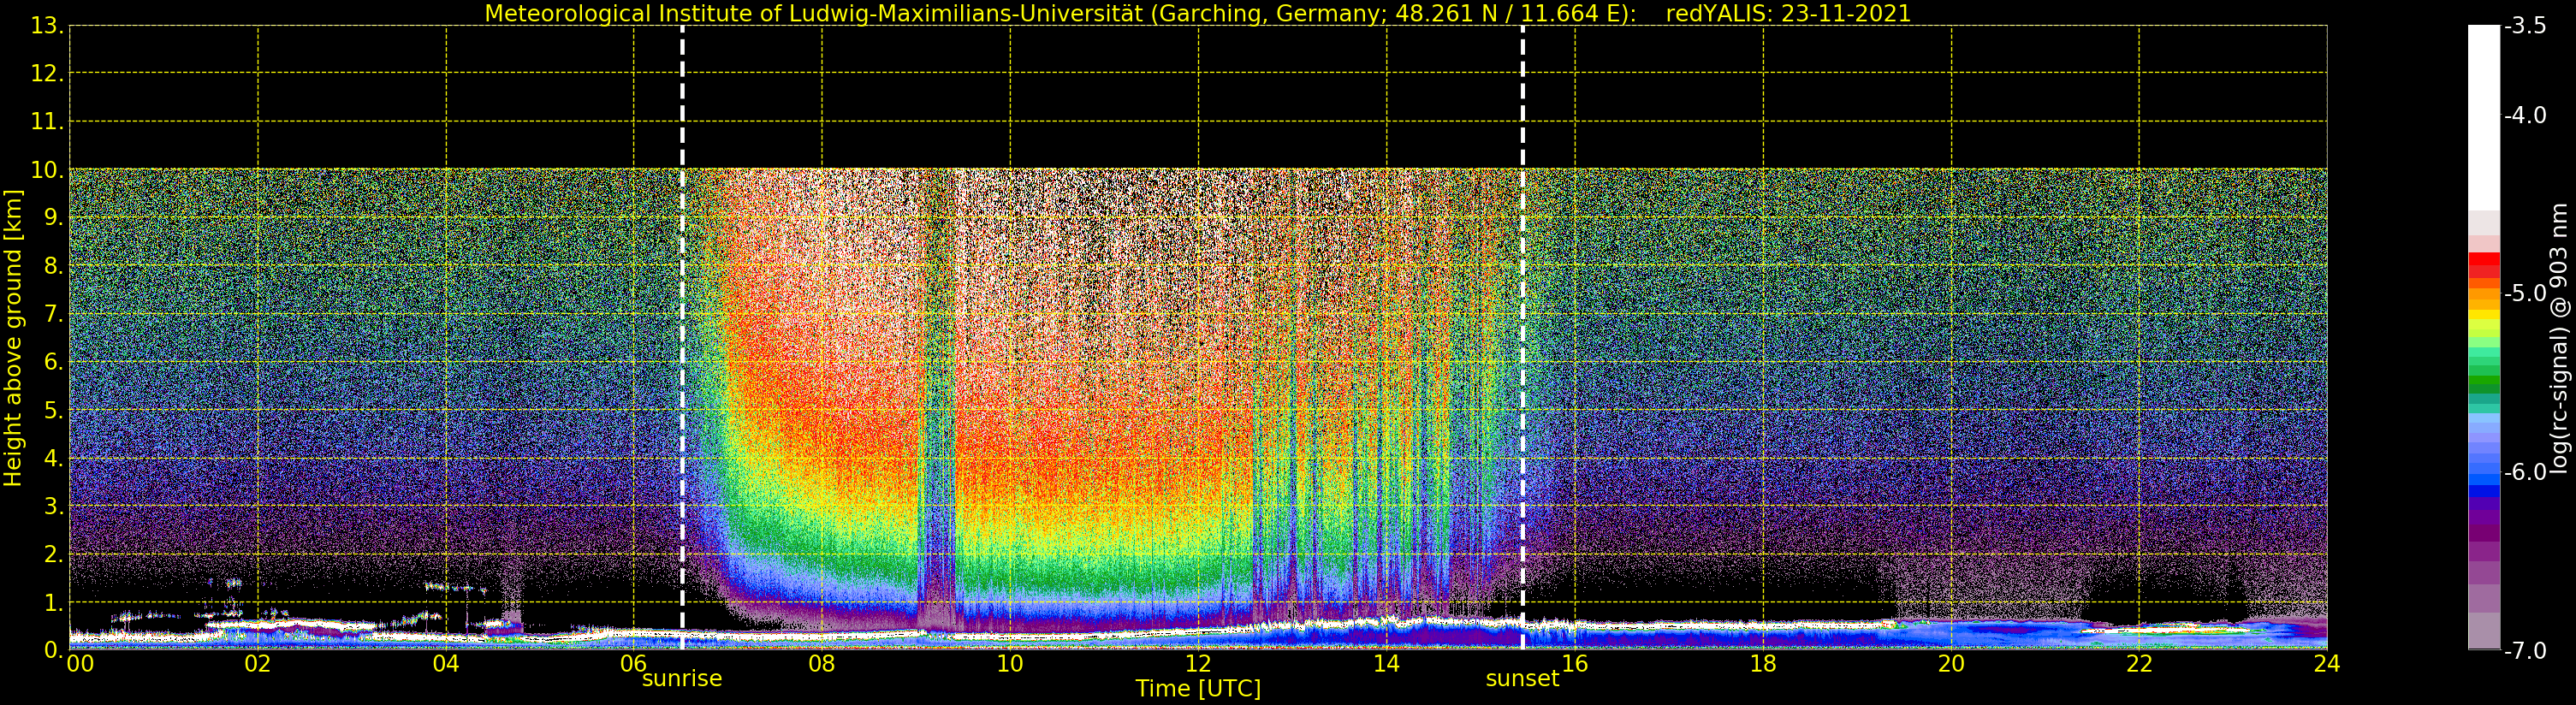Click the 13 km tick on height axis
This screenshot has height=705, width=2576.
point(46,26)
